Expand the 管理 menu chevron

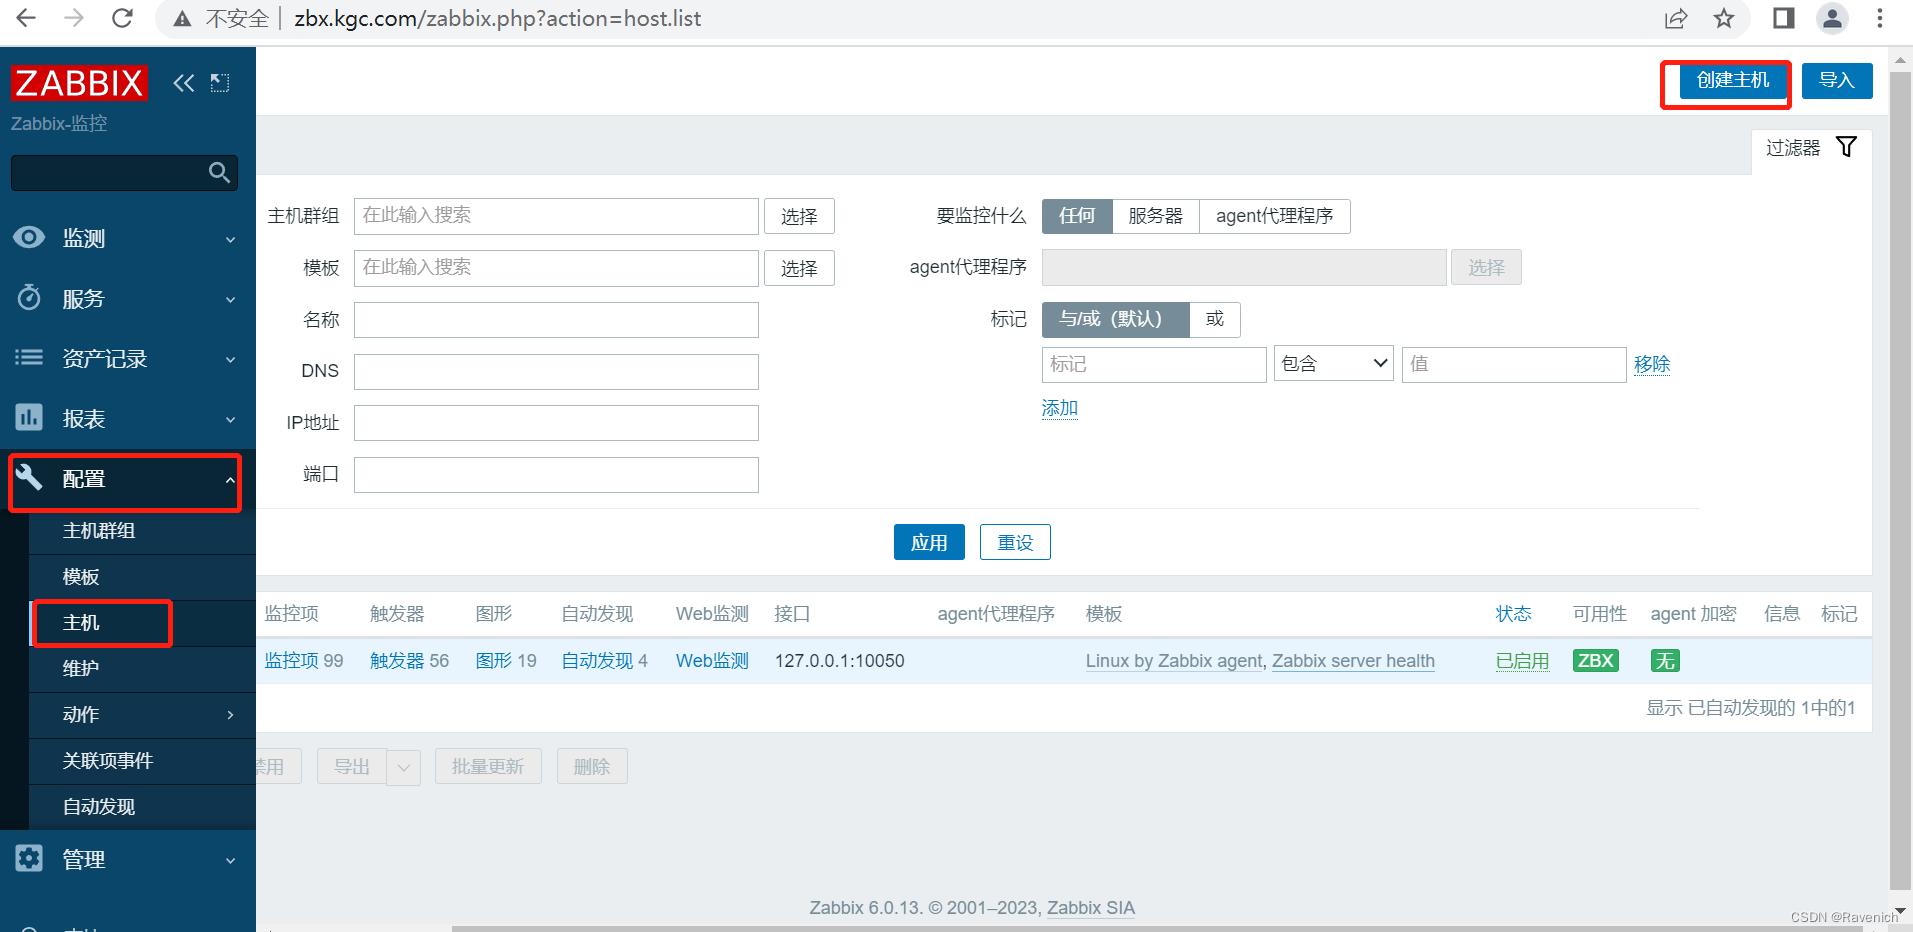pyautogui.click(x=230, y=861)
